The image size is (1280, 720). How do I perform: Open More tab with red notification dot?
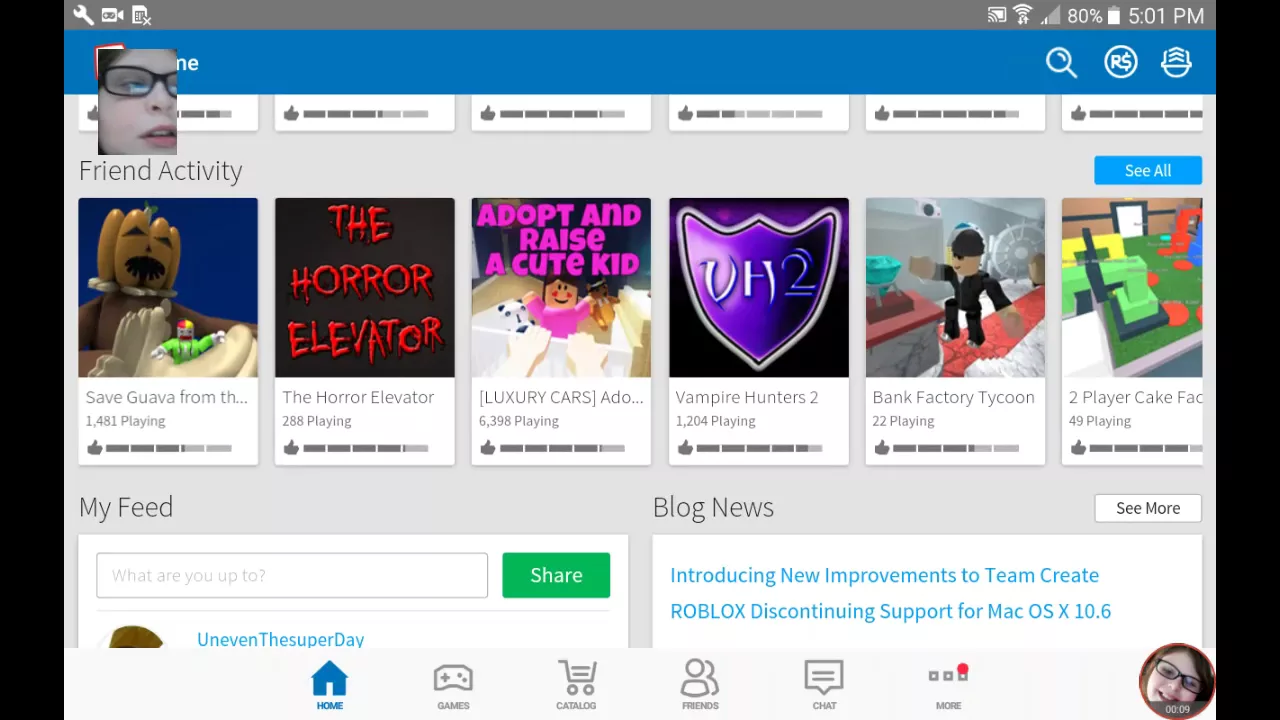click(x=948, y=686)
